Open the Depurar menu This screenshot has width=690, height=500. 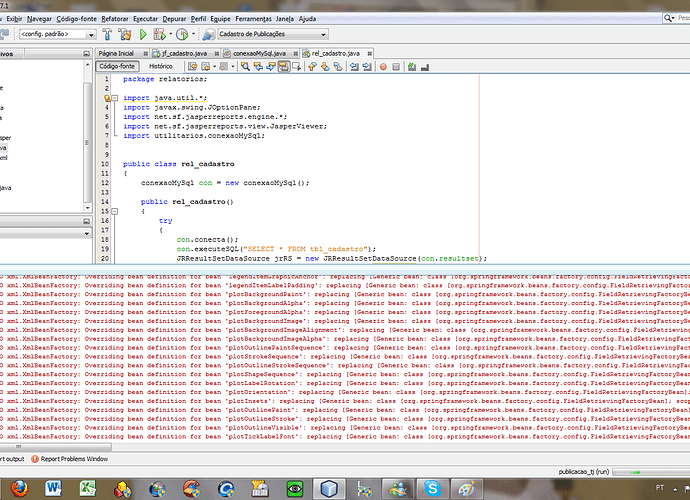(x=174, y=18)
